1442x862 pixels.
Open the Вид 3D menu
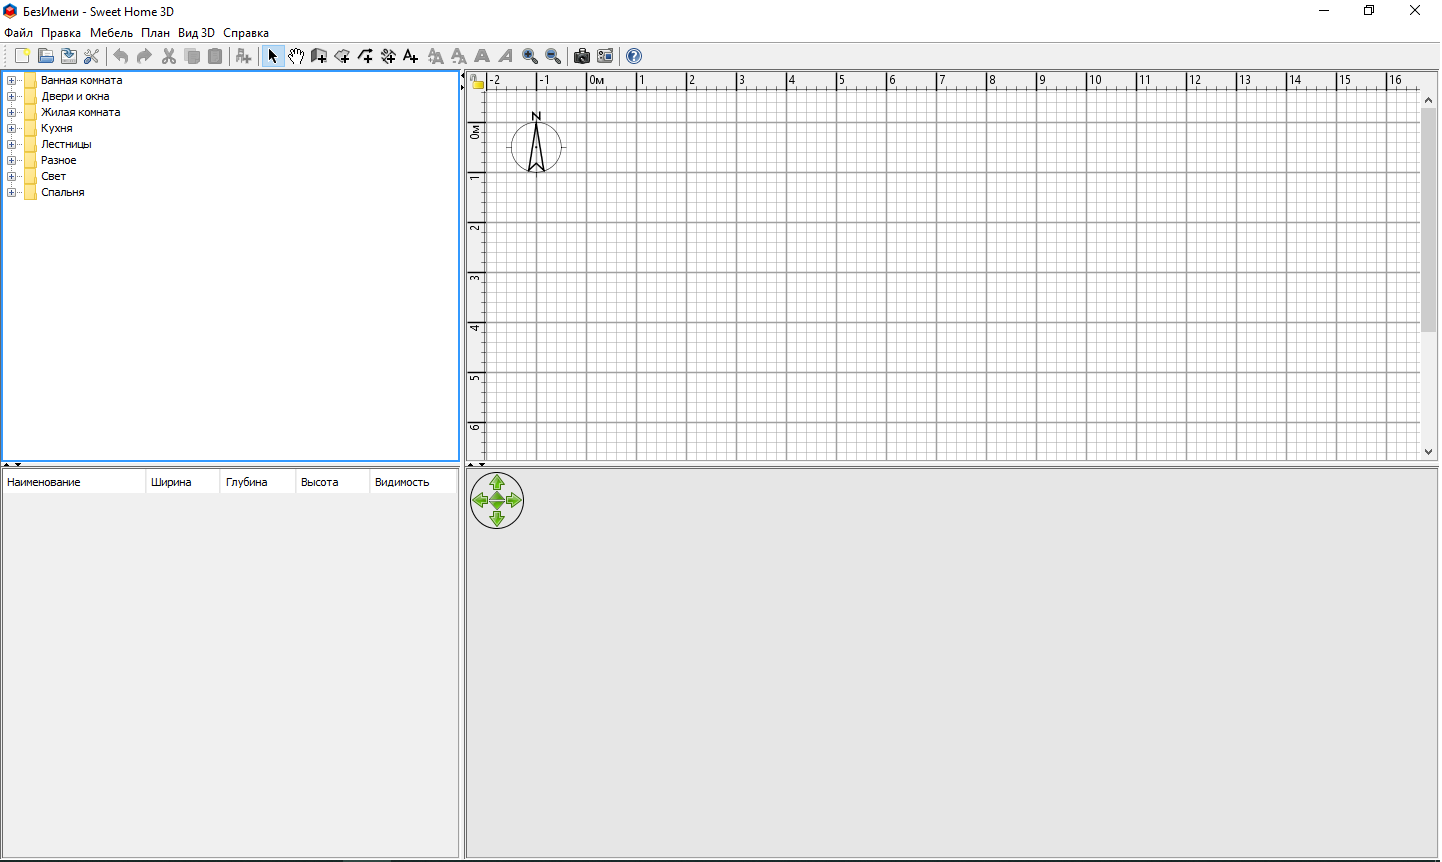coord(196,33)
